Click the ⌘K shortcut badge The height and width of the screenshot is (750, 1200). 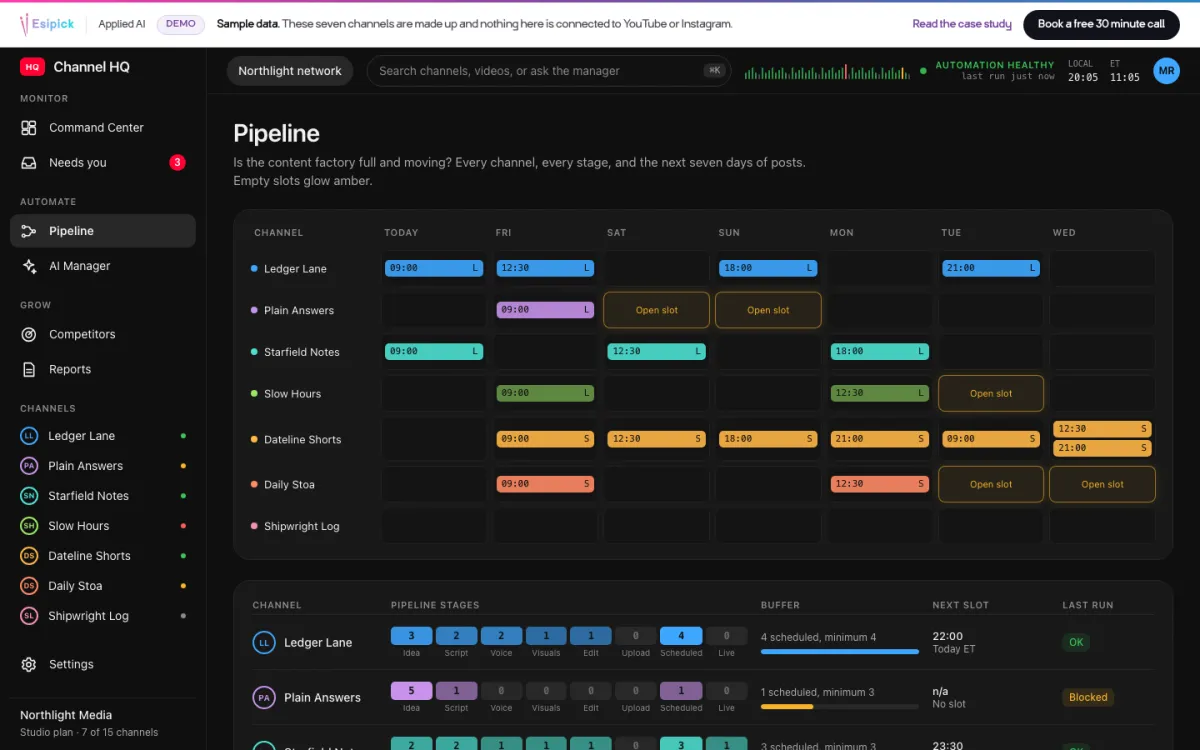click(x=714, y=71)
